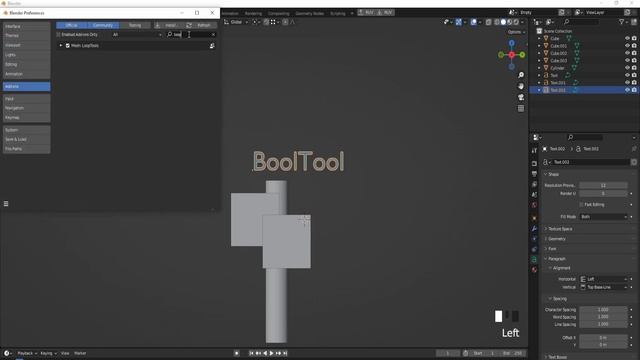640x360 pixels.
Task: Disable Cube.002 in renders camera icon
Action: 634,53
